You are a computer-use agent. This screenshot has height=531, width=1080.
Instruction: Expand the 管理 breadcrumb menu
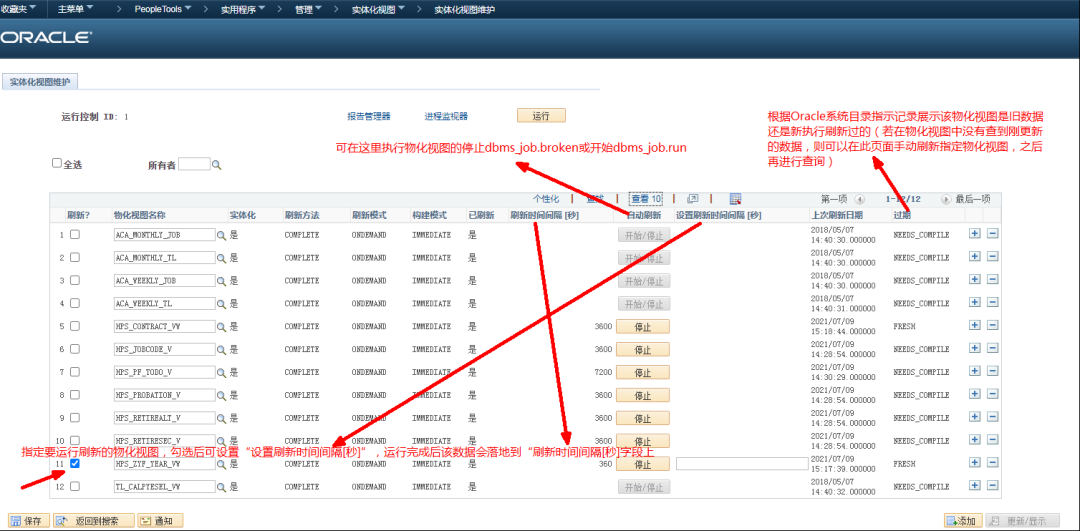(309, 10)
